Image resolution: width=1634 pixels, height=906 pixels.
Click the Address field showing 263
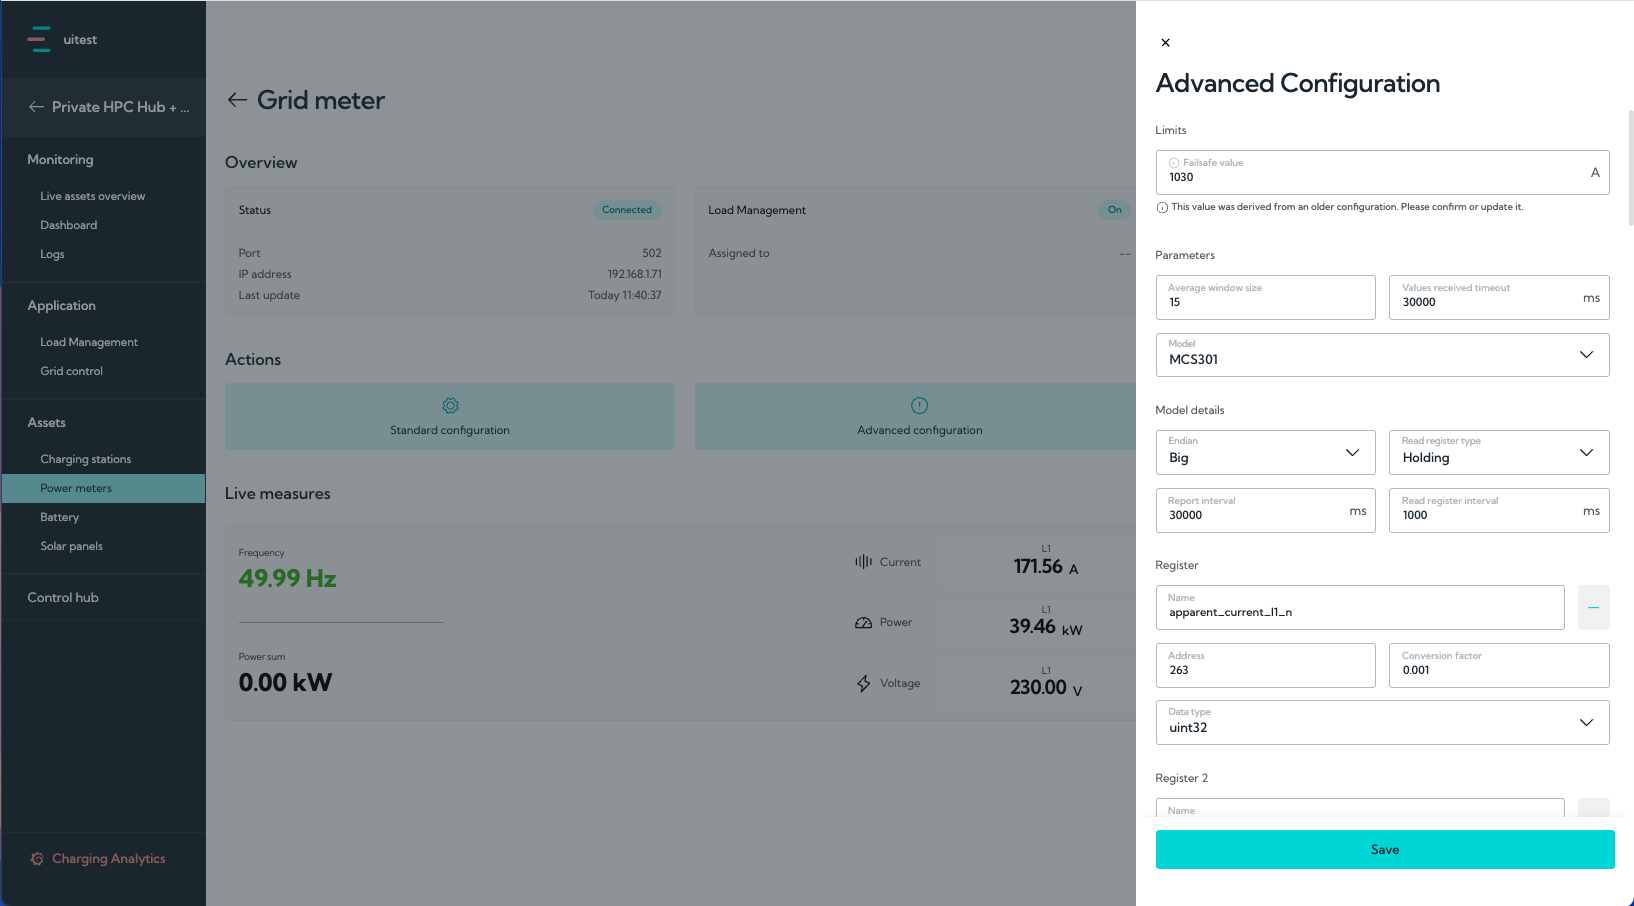(1265, 665)
